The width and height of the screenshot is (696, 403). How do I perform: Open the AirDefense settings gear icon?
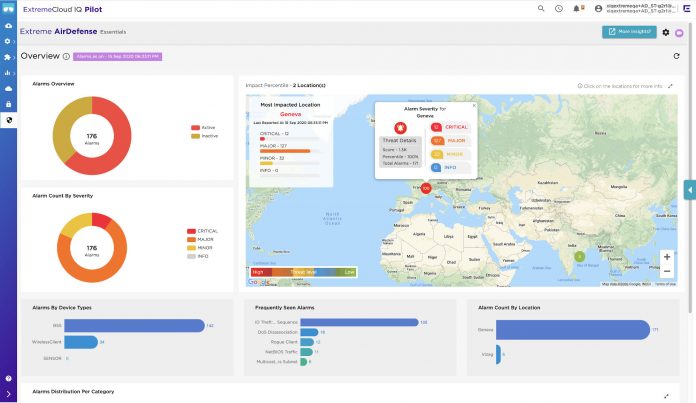coord(666,32)
